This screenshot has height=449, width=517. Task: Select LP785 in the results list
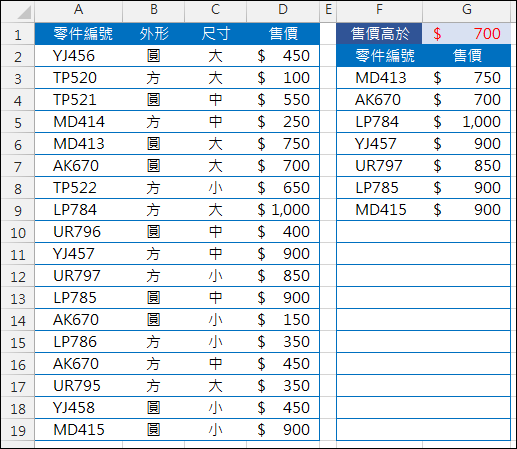point(379,188)
